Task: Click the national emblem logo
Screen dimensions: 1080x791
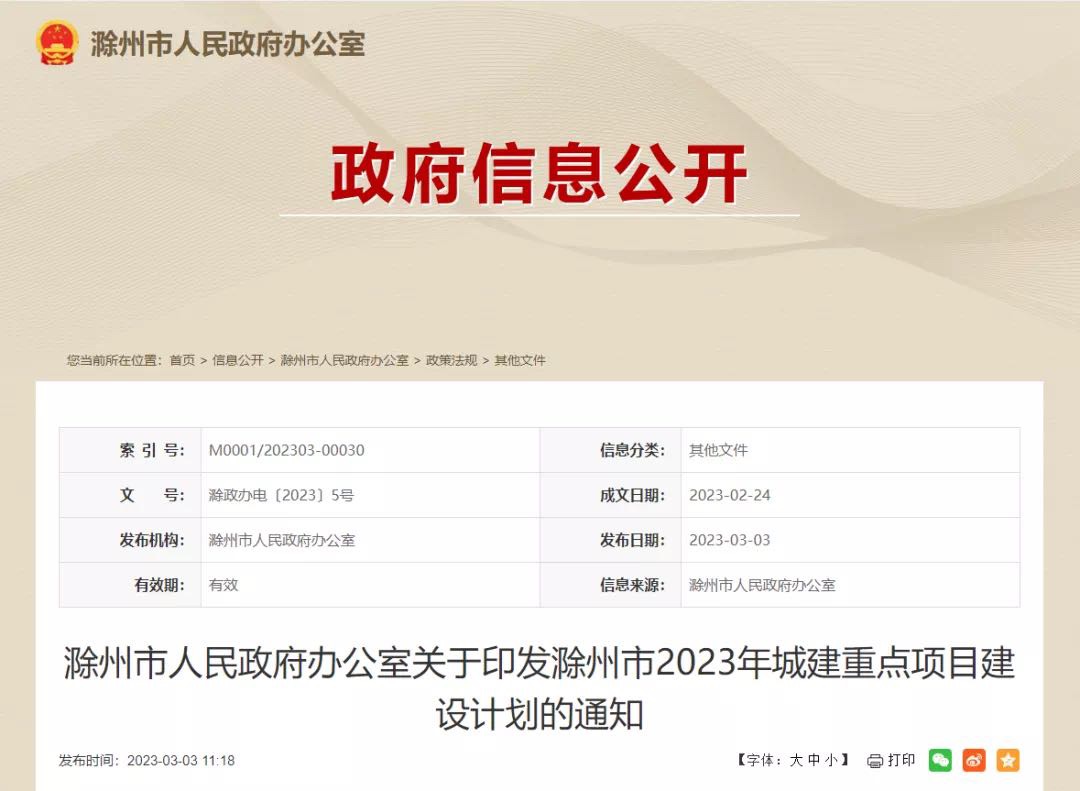Action: point(56,43)
